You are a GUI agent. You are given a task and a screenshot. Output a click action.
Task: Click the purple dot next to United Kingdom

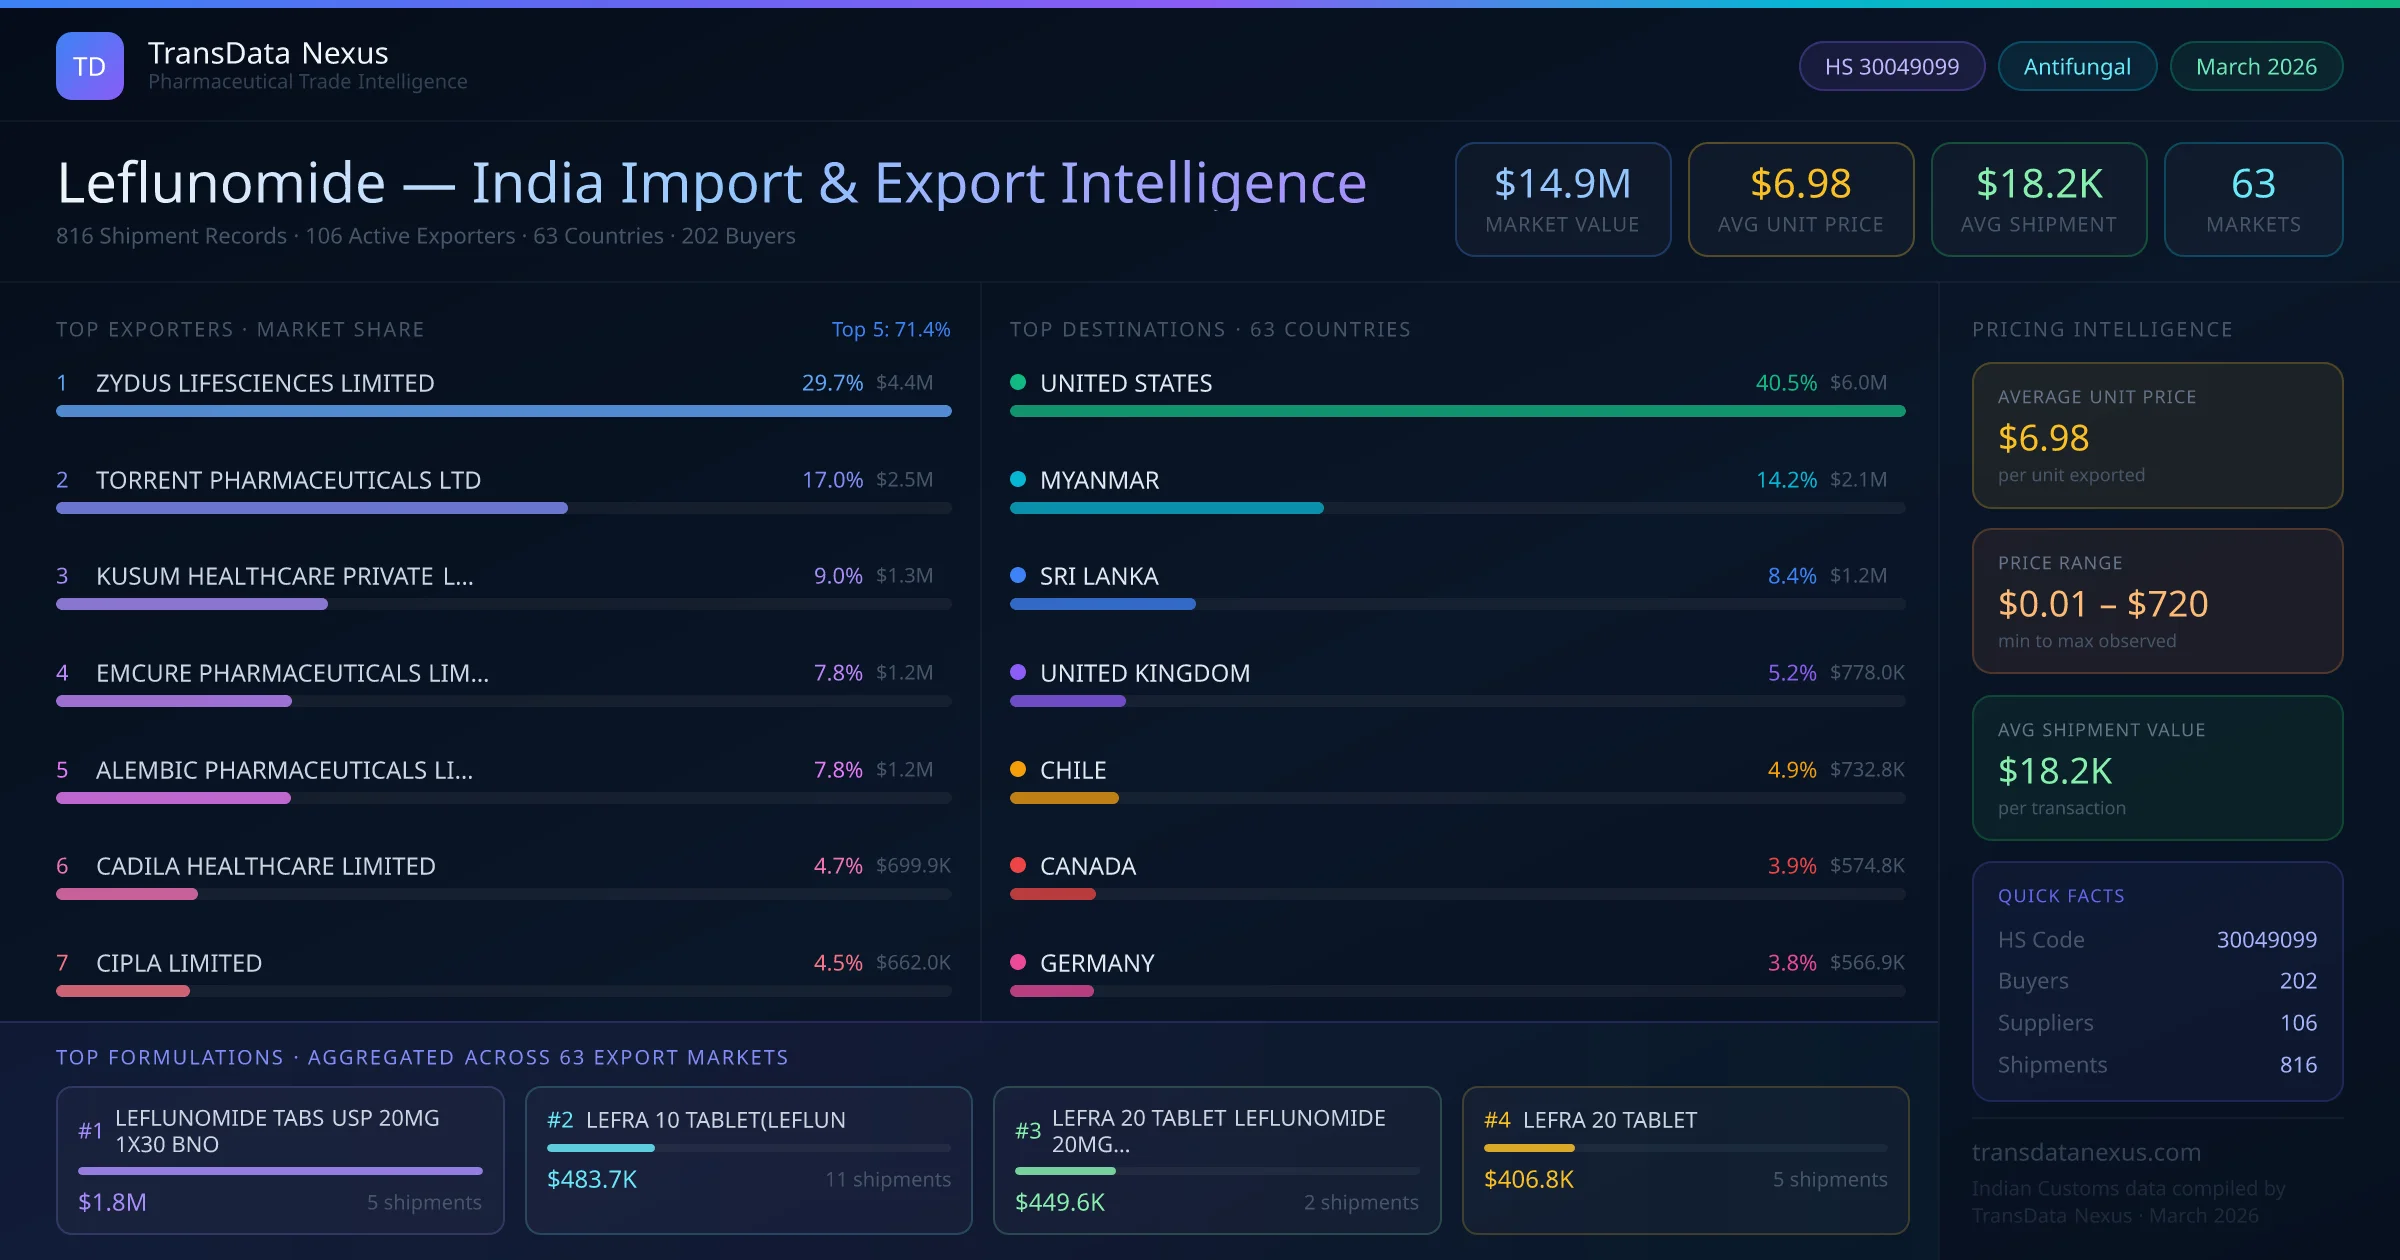(x=1018, y=672)
